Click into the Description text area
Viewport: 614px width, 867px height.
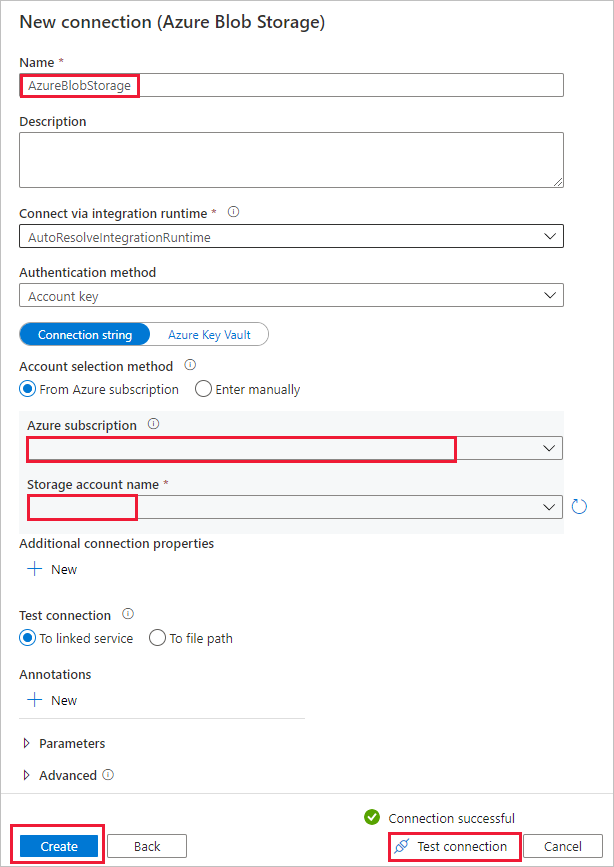click(x=291, y=160)
